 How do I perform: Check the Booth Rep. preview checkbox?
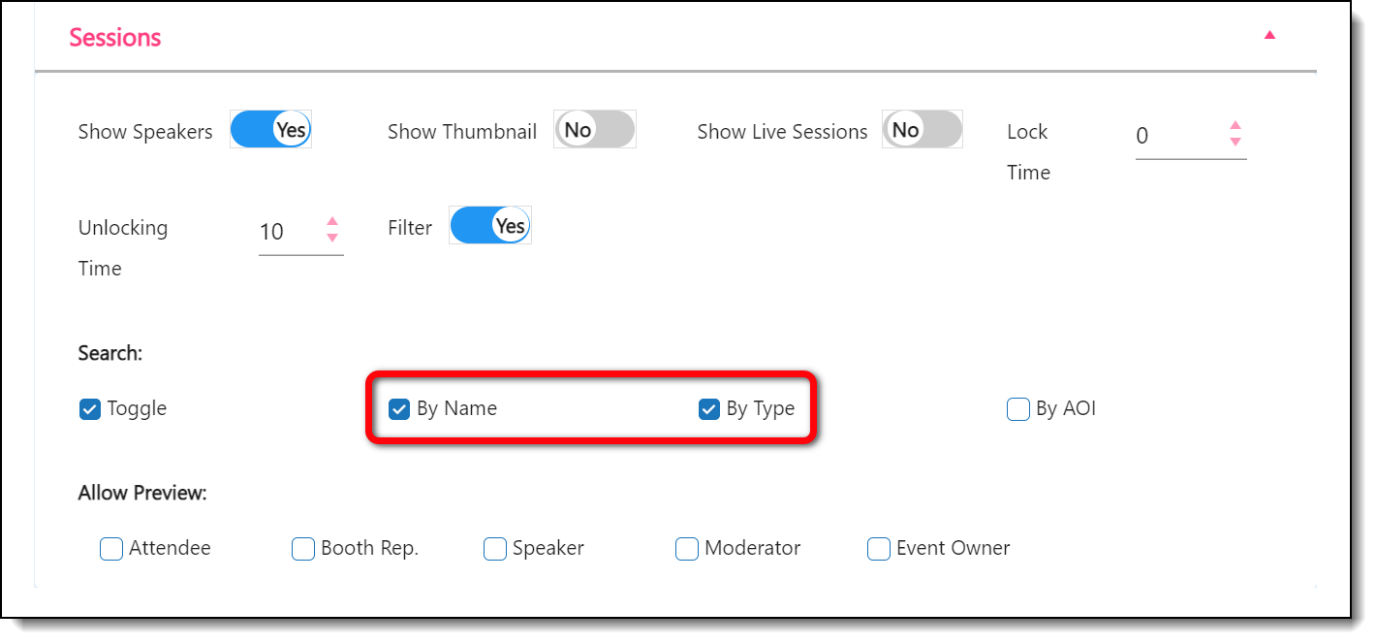point(303,549)
